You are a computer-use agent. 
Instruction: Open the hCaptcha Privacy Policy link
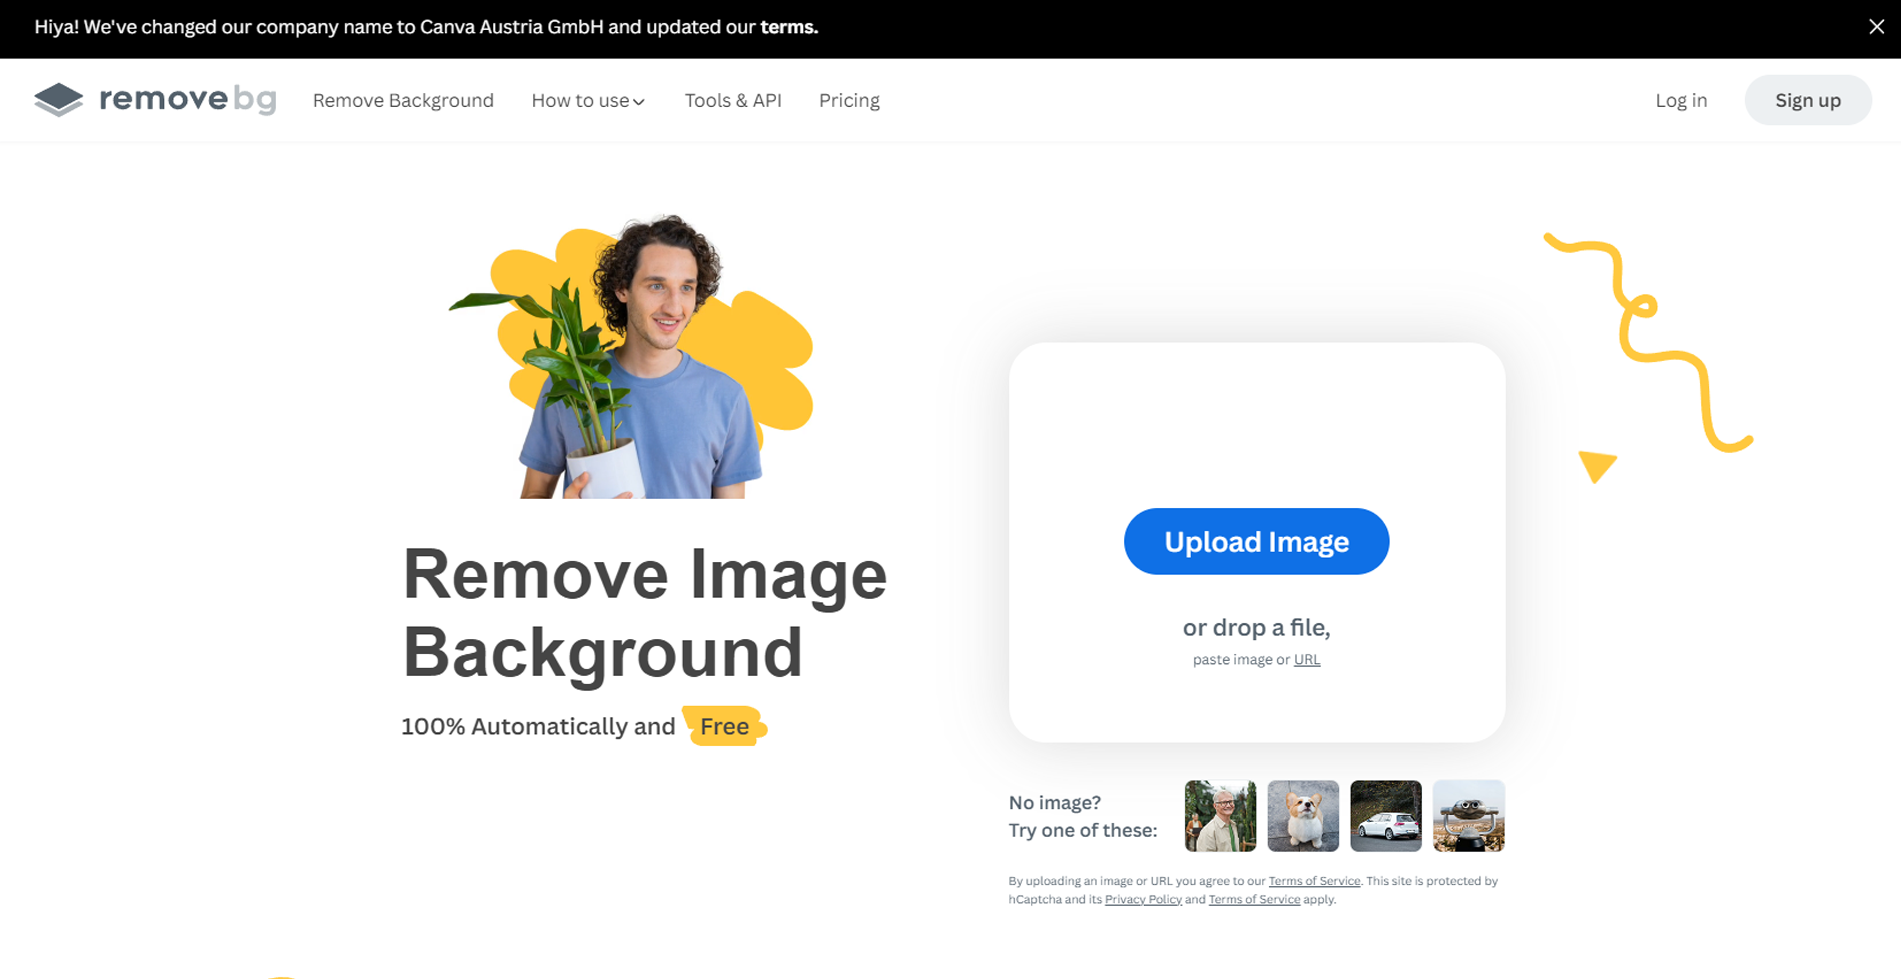(x=1143, y=899)
